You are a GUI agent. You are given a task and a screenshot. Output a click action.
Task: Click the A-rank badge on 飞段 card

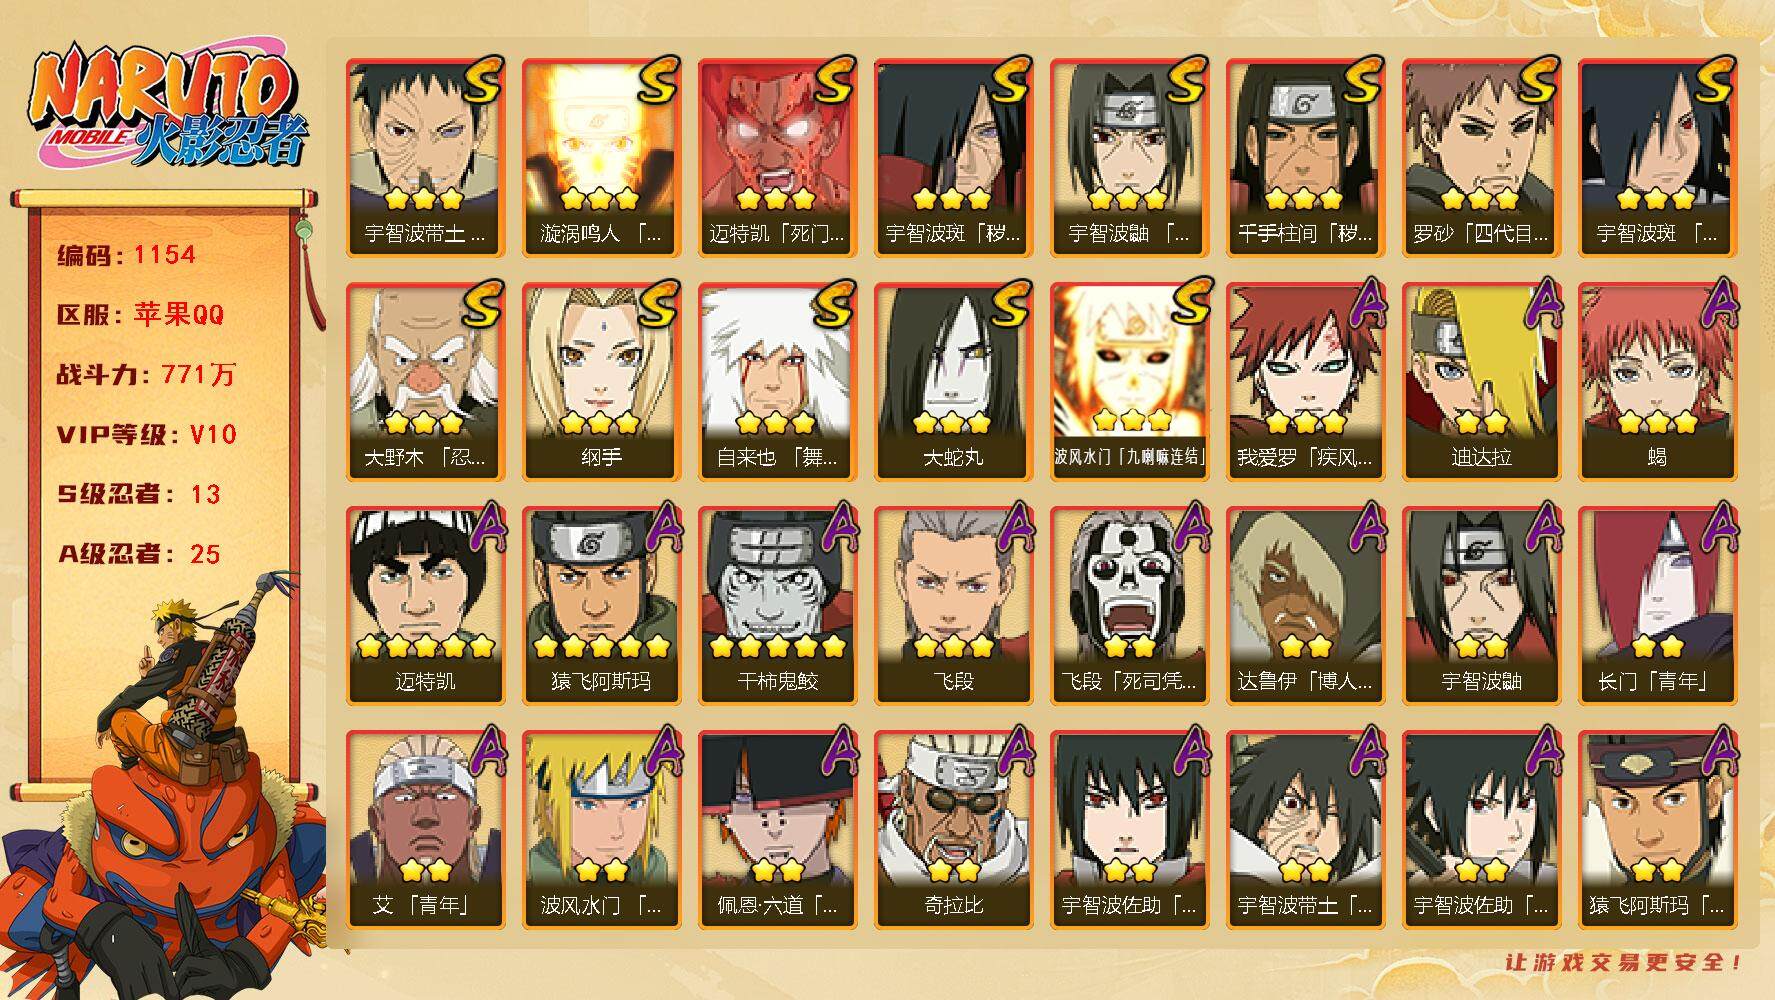[x=1015, y=527]
